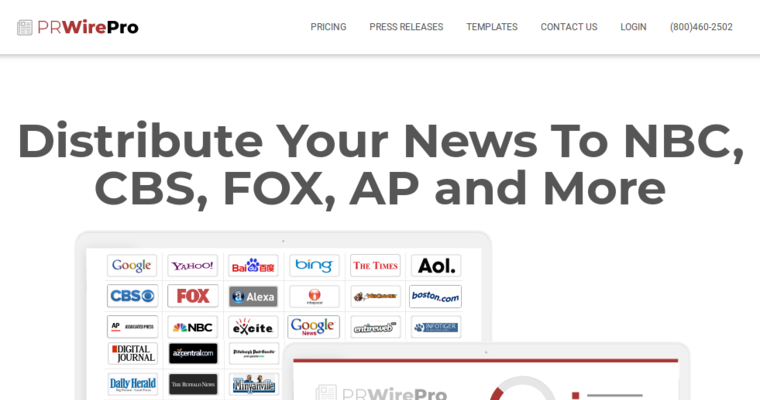
Task: Click the Google logo tile
Action: point(132,266)
